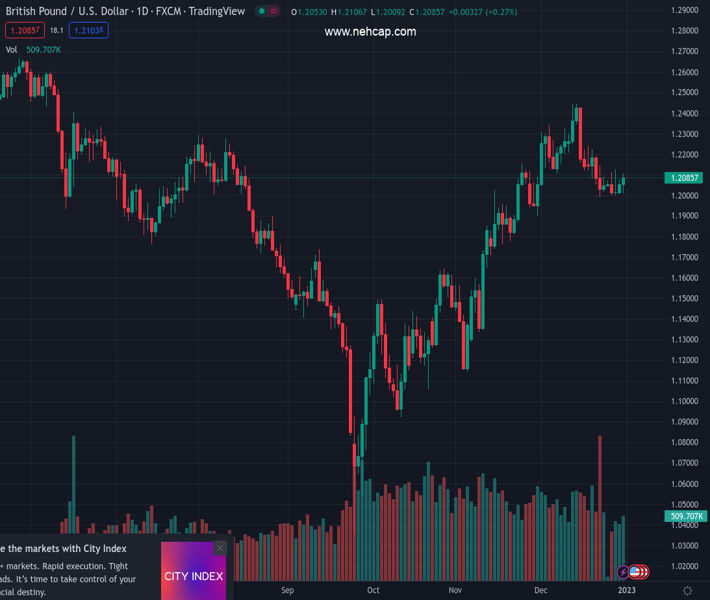Click the spread value 18.1
Screen dimensions: 710x600
[x=57, y=30]
